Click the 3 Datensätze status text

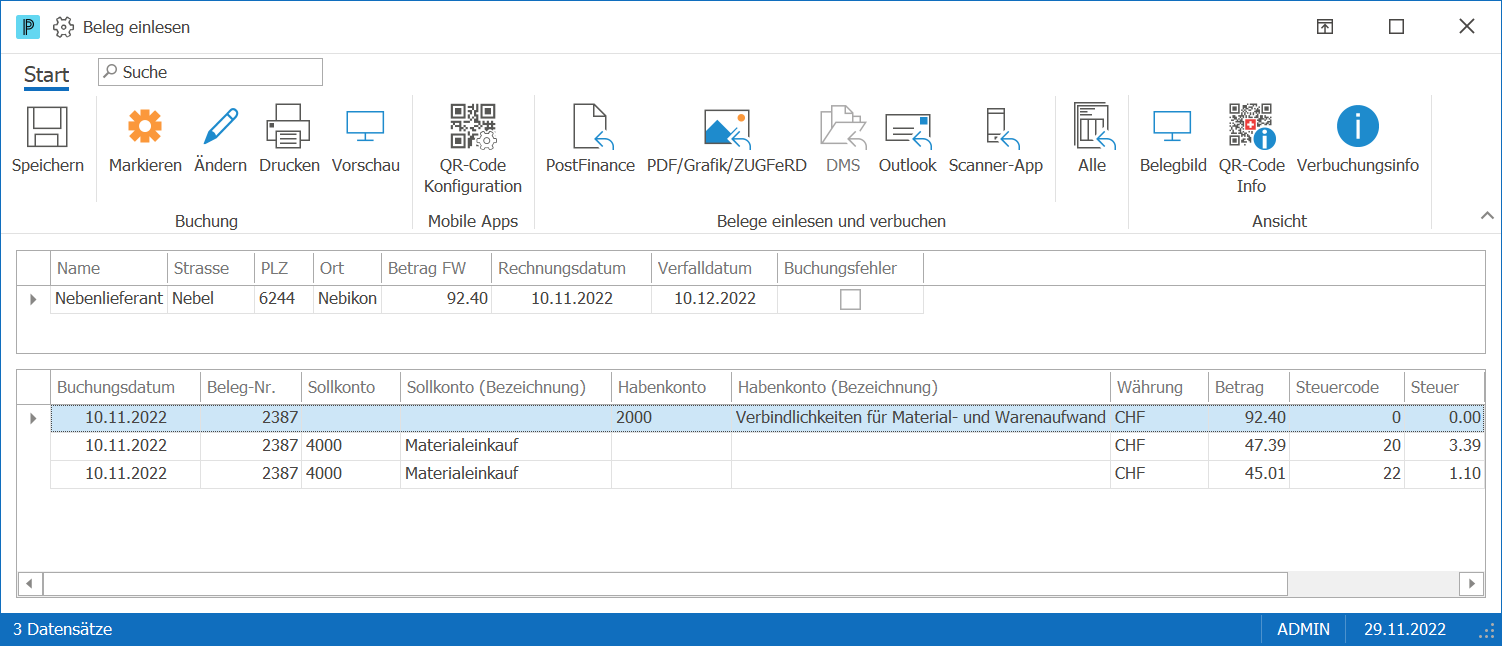pyautogui.click(x=62, y=630)
